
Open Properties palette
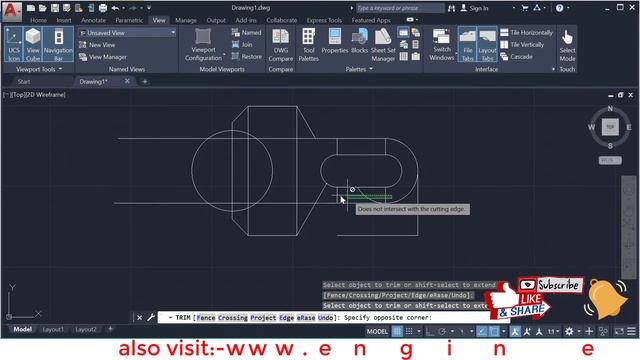[335, 41]
